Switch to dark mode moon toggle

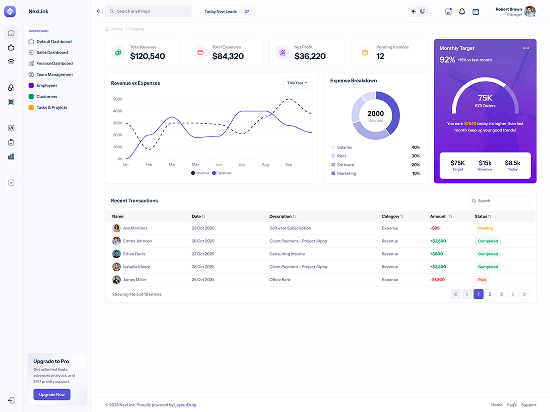point(423,11)
